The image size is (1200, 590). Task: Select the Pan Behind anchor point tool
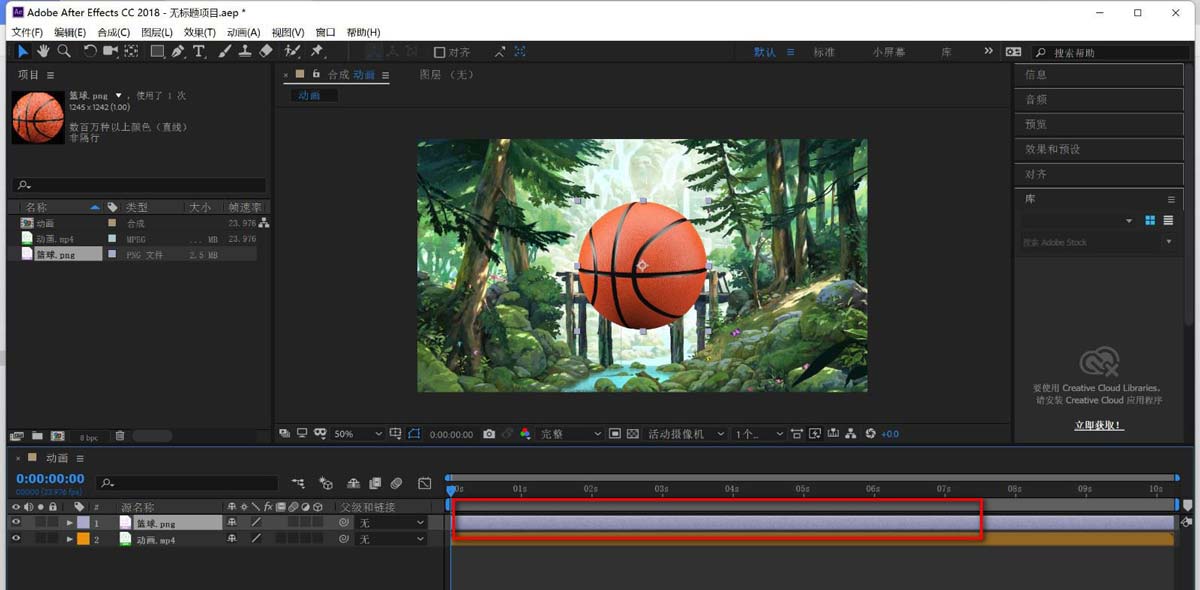pyautogui.click(x=131, y=51)
